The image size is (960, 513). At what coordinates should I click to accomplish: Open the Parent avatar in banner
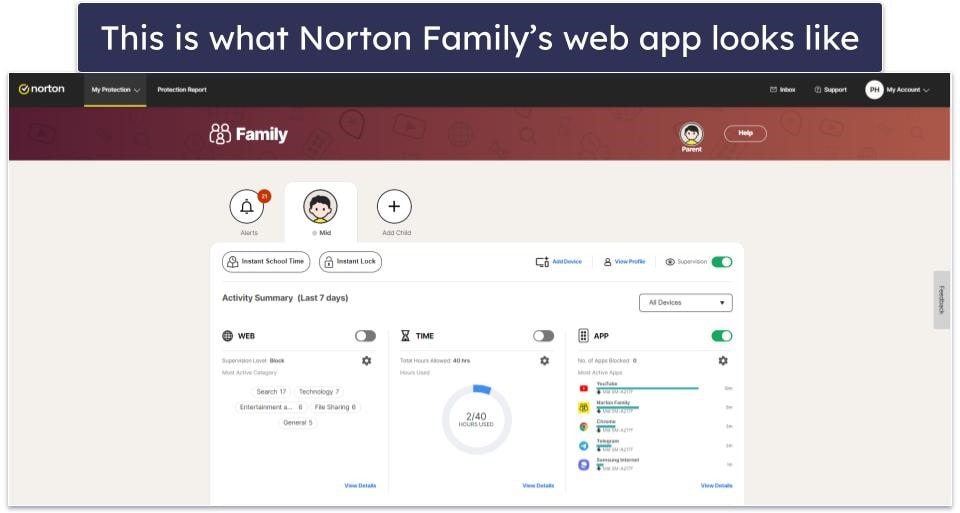coord(691,133)
